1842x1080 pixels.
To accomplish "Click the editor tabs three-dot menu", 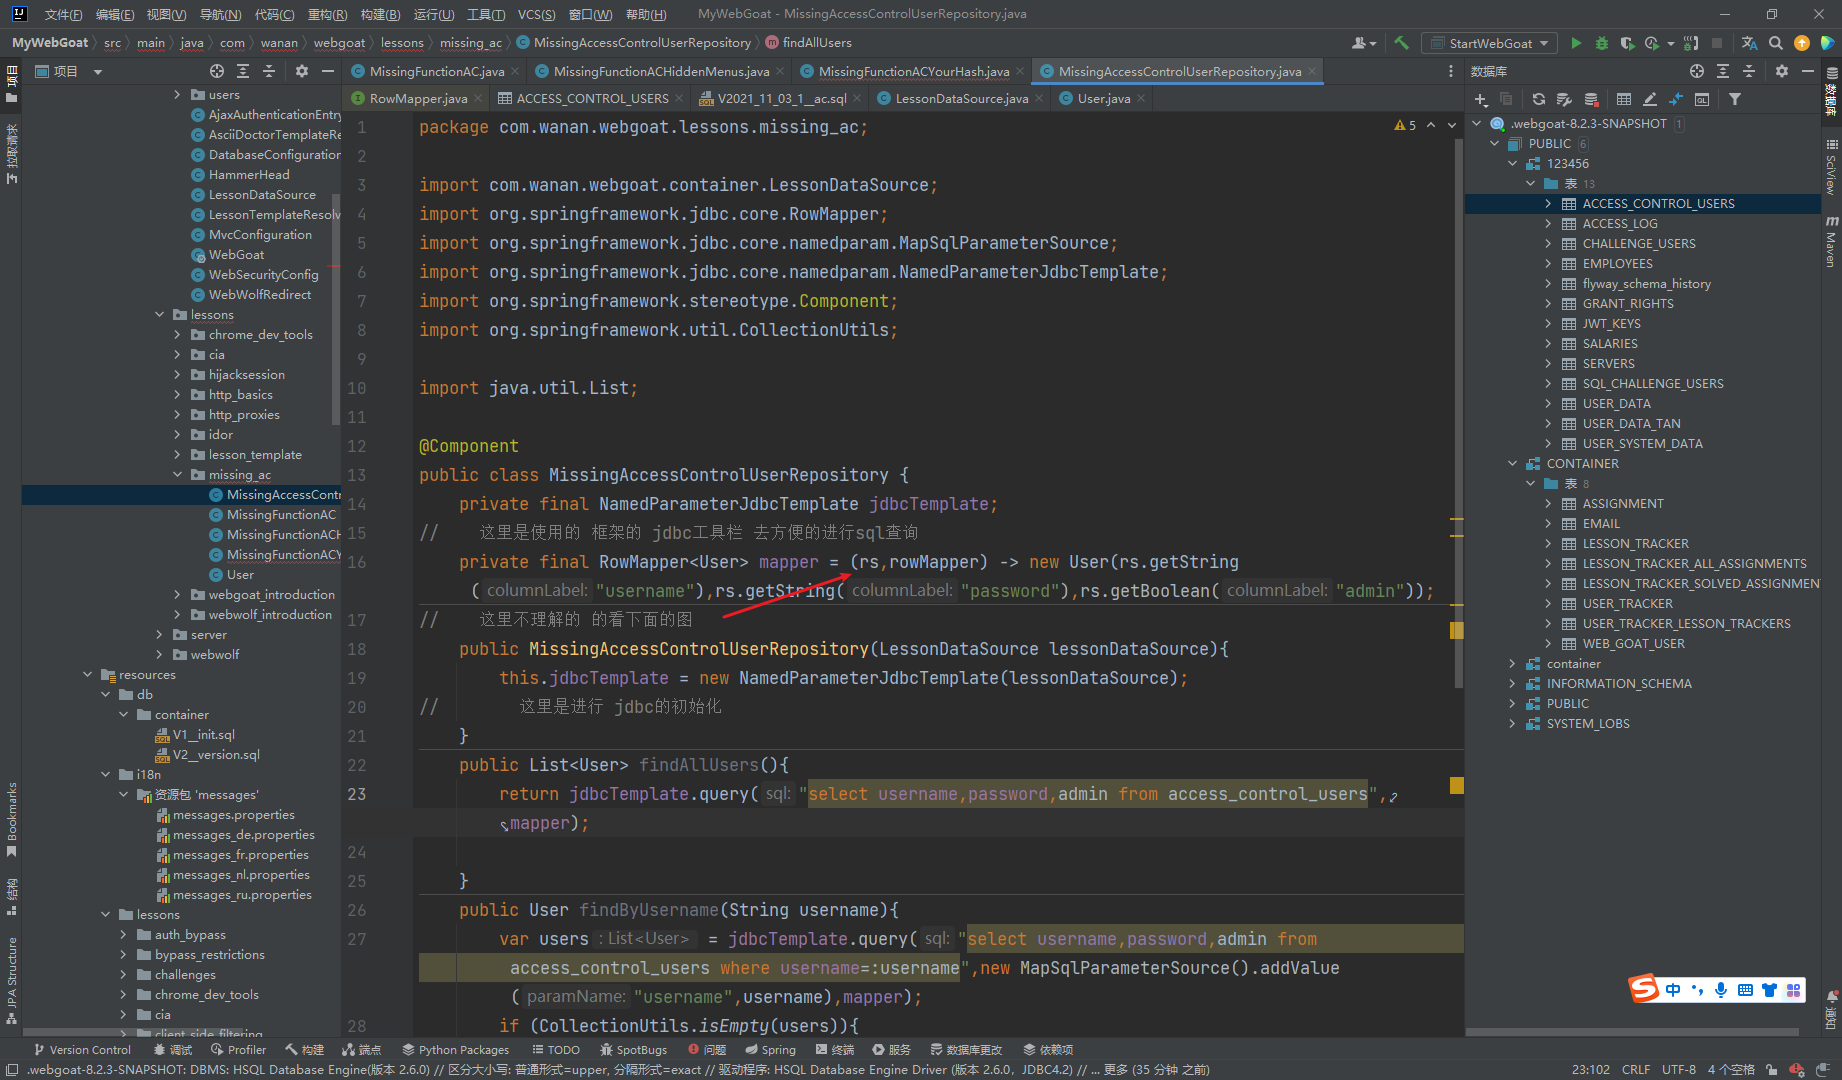I will coord(1451,71).
